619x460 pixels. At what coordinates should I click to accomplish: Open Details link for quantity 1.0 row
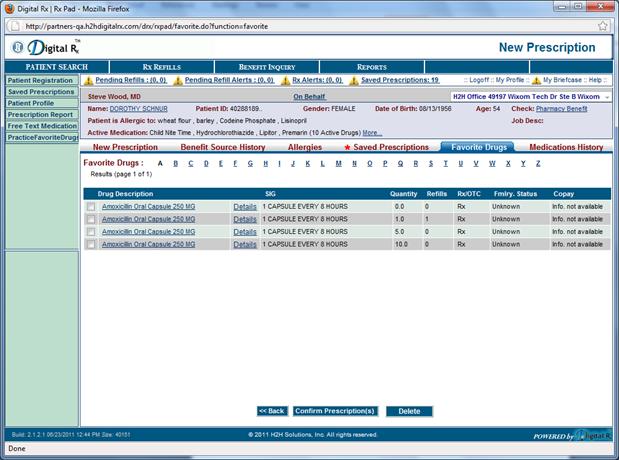[245, 219]
